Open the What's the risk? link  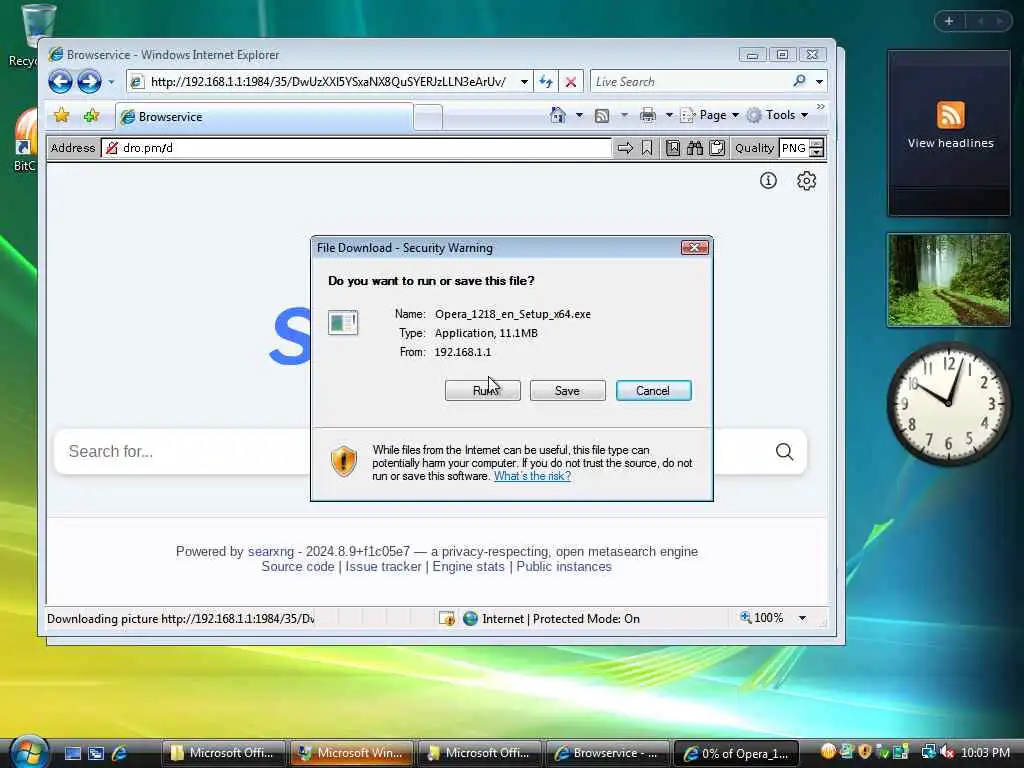532,476
